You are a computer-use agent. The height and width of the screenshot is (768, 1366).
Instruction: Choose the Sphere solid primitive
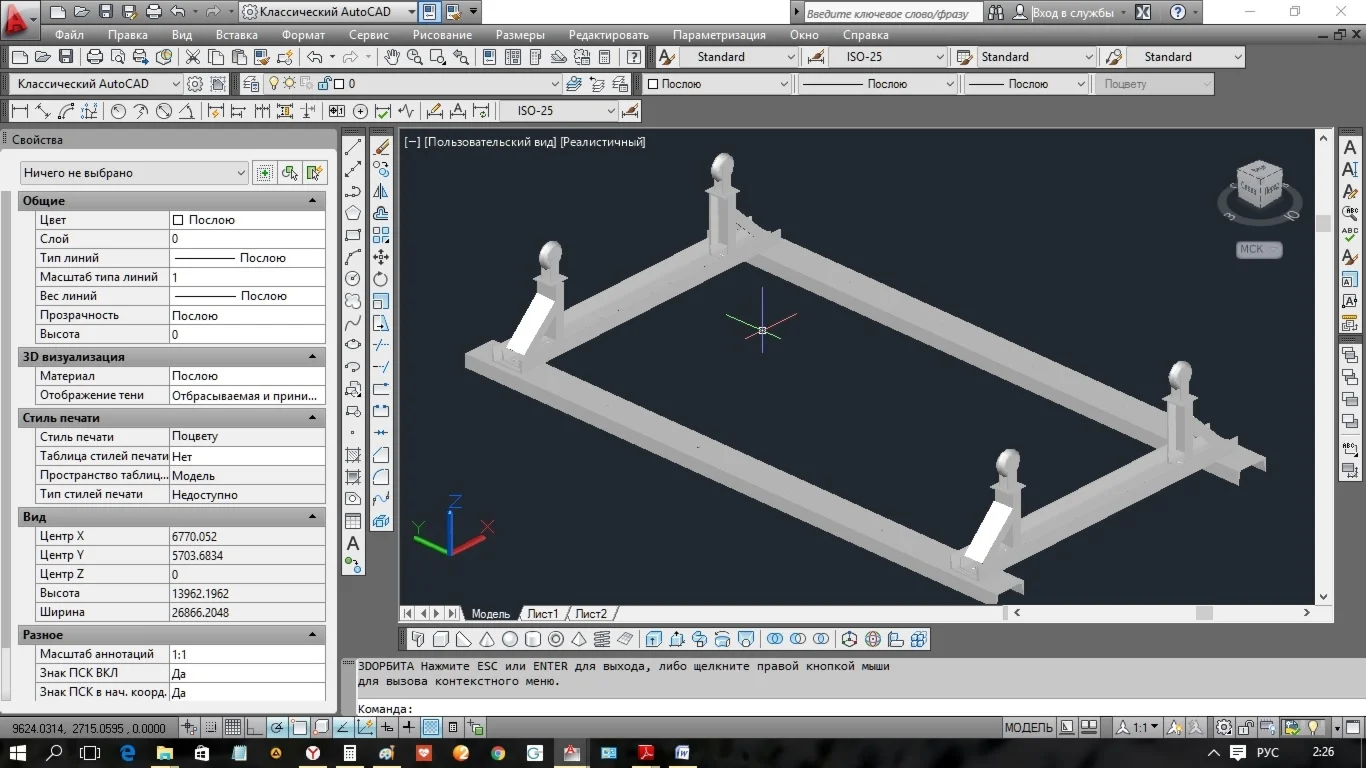[510, 639]
